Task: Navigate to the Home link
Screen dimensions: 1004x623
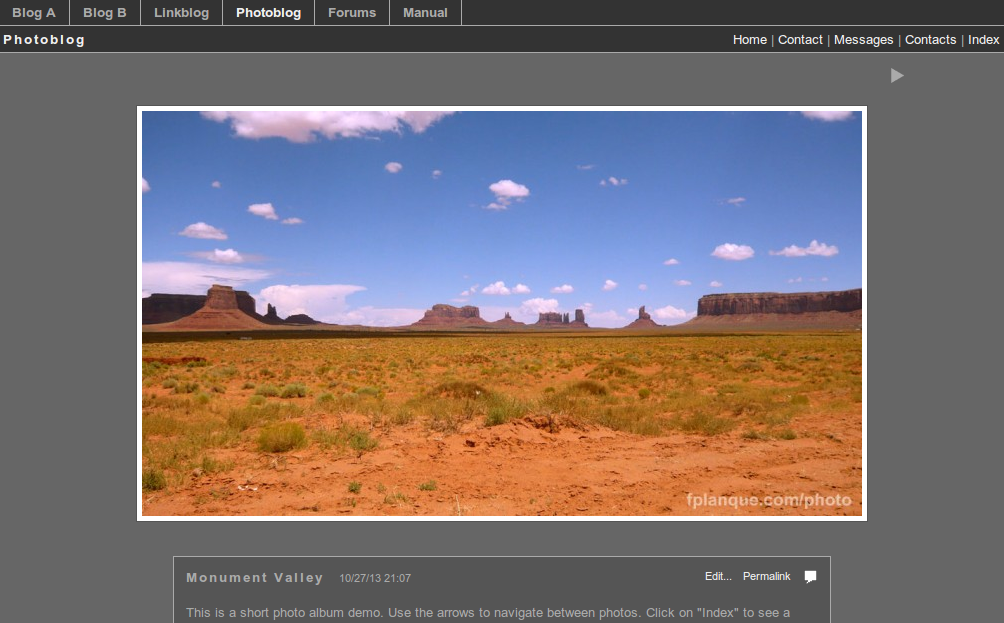Action: click(750, 40)
